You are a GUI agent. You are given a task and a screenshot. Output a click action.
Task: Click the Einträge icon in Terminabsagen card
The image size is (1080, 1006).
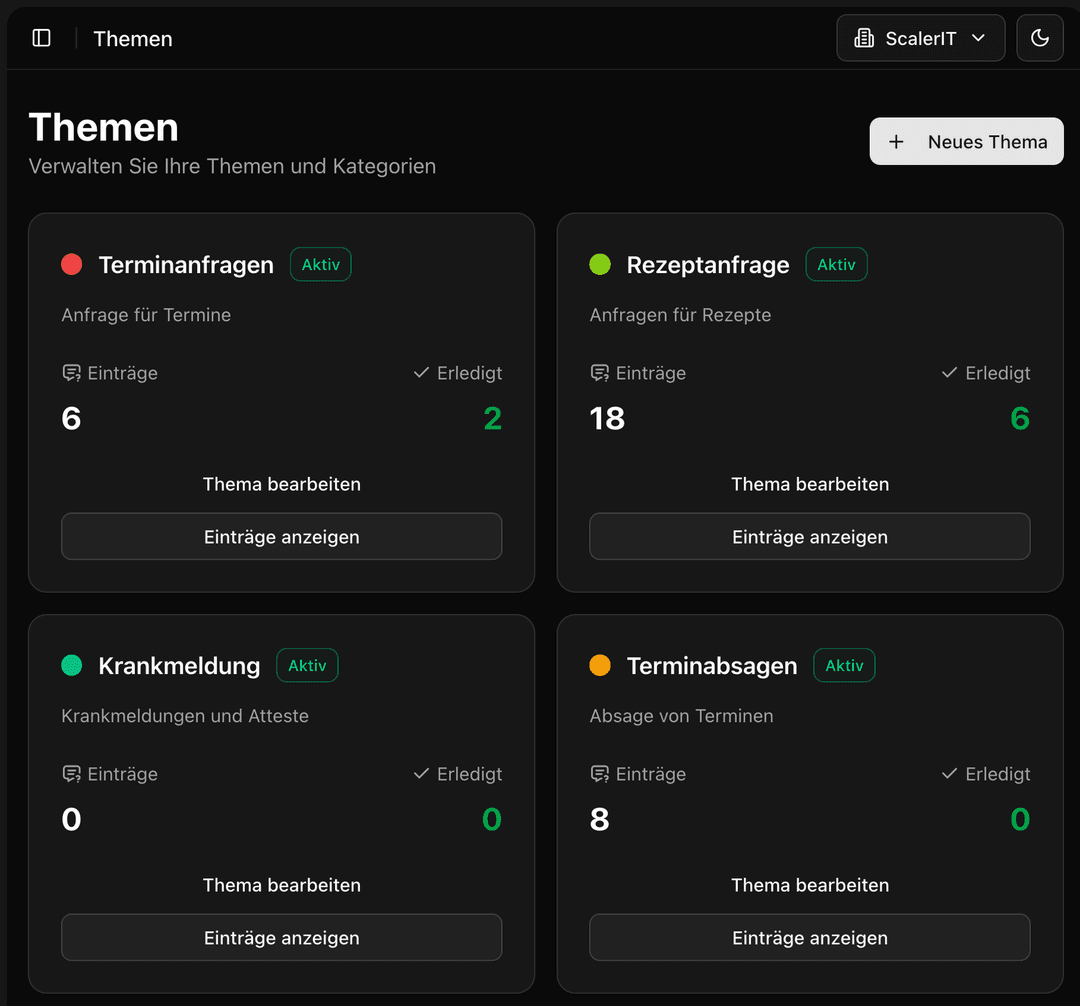tap(599, 774)
